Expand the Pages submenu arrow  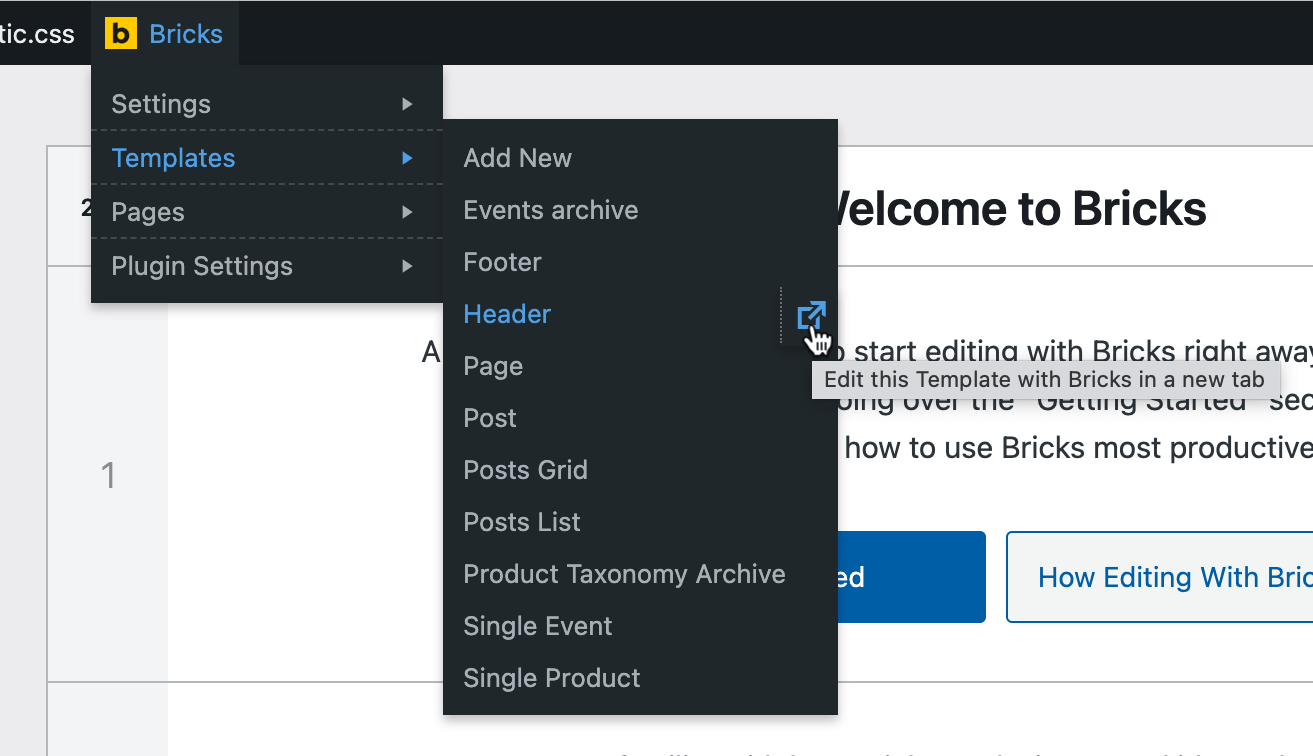click(x=407, y=212)
